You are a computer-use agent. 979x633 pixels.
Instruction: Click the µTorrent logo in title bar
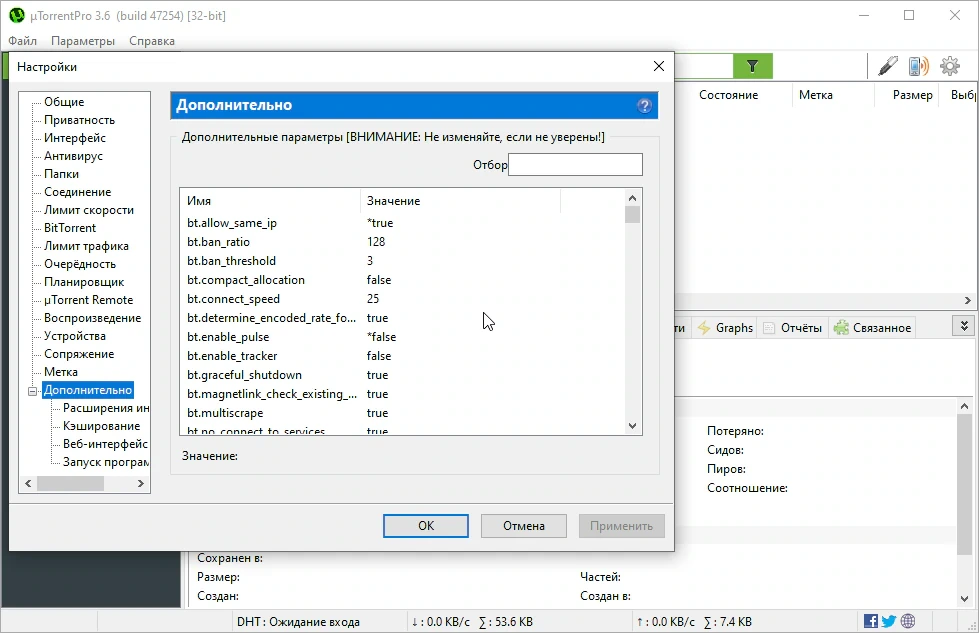pyautogui.click(x=17, y=15)
